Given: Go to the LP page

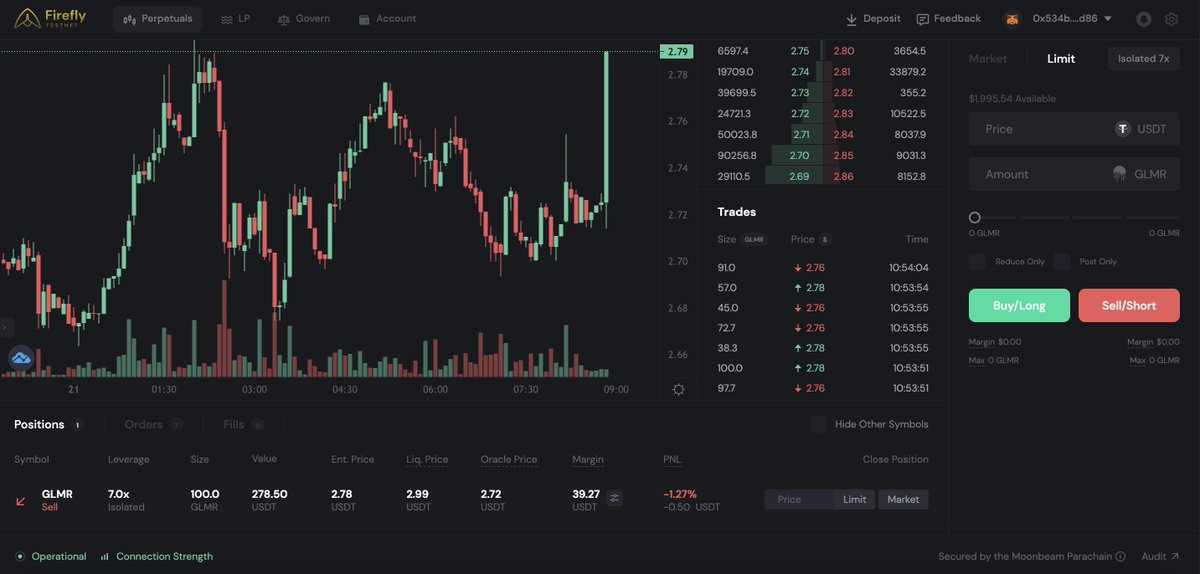Looking at the screenshot, I should click(x=235, y=19).
